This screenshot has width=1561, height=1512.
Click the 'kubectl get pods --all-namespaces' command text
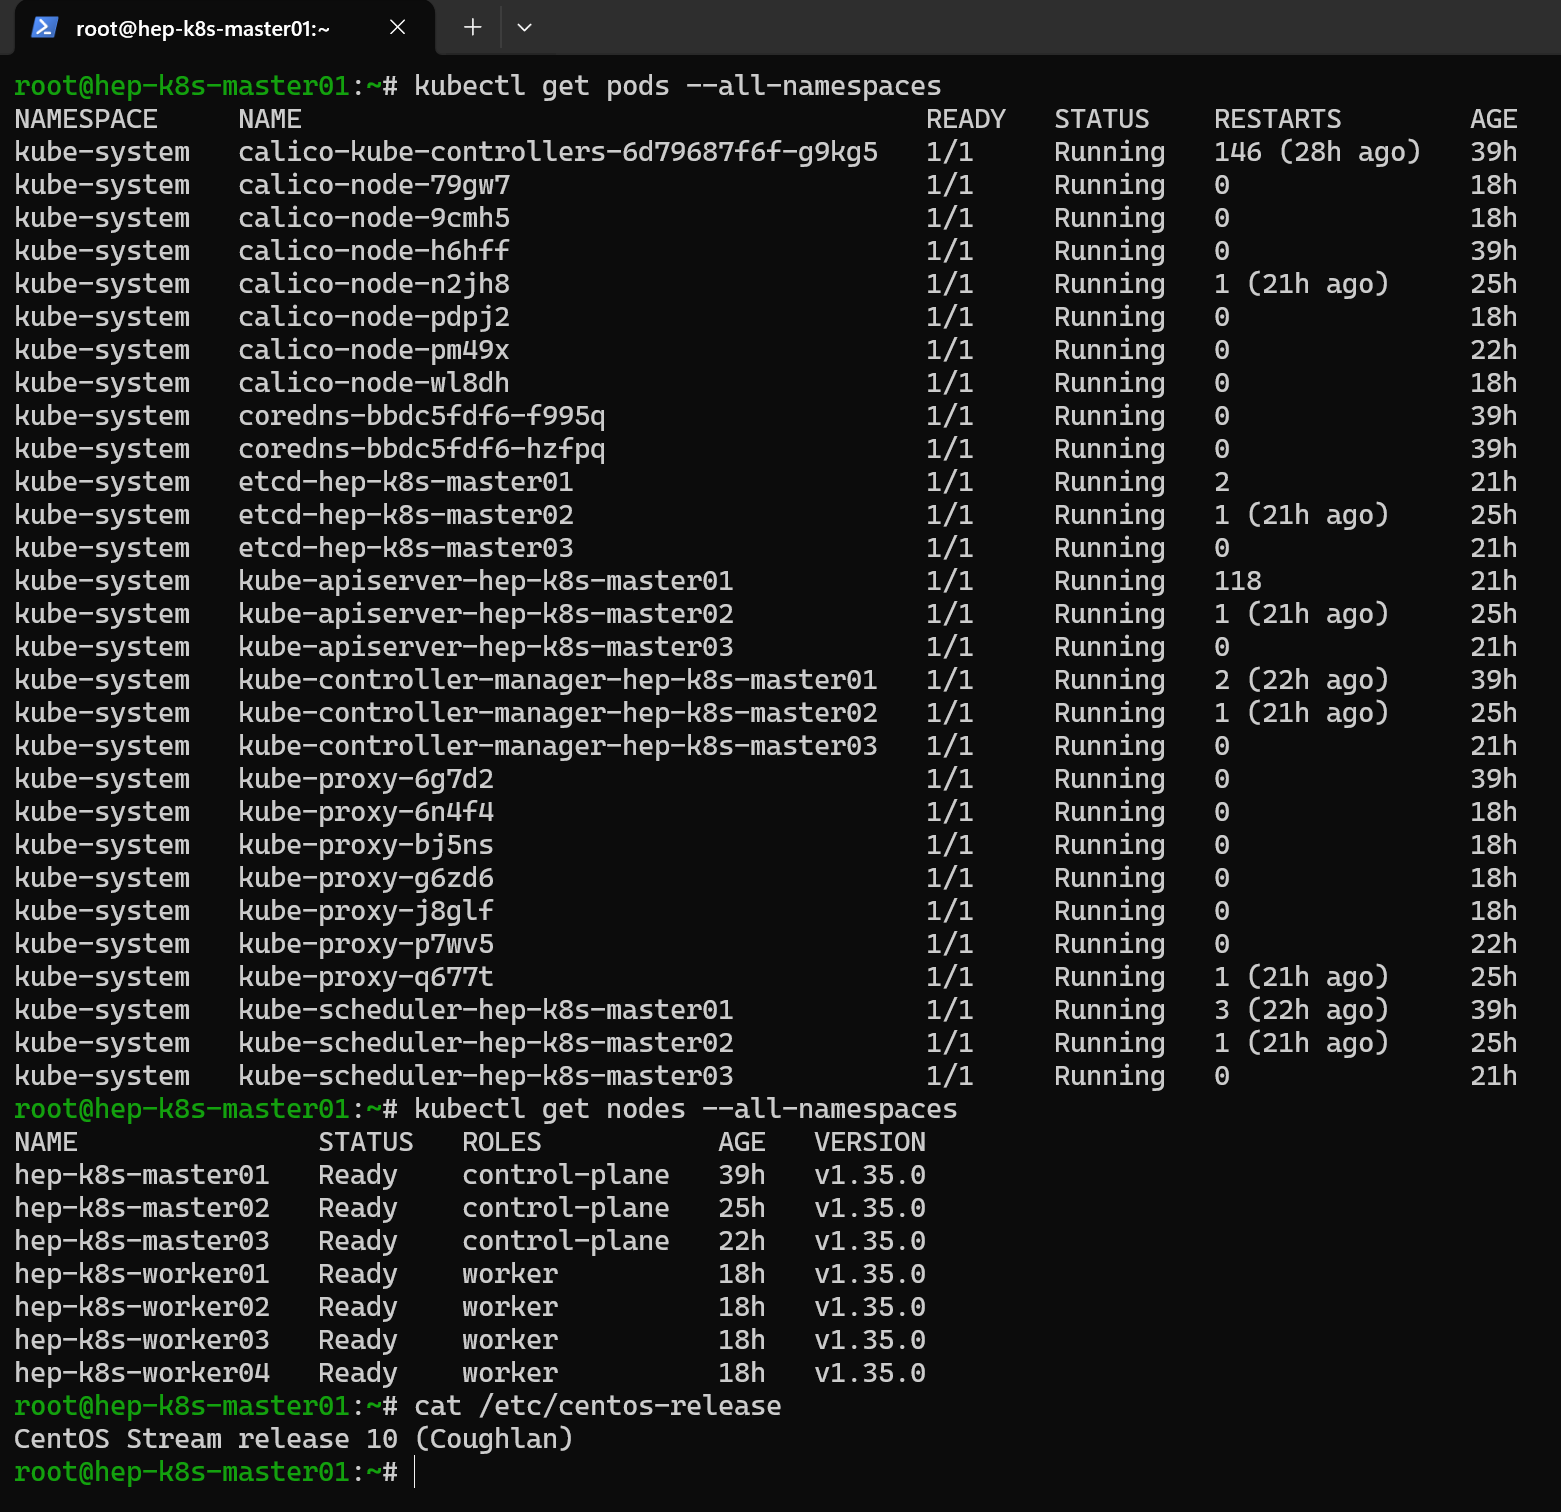pyautogui.click(x=677, y=86)
